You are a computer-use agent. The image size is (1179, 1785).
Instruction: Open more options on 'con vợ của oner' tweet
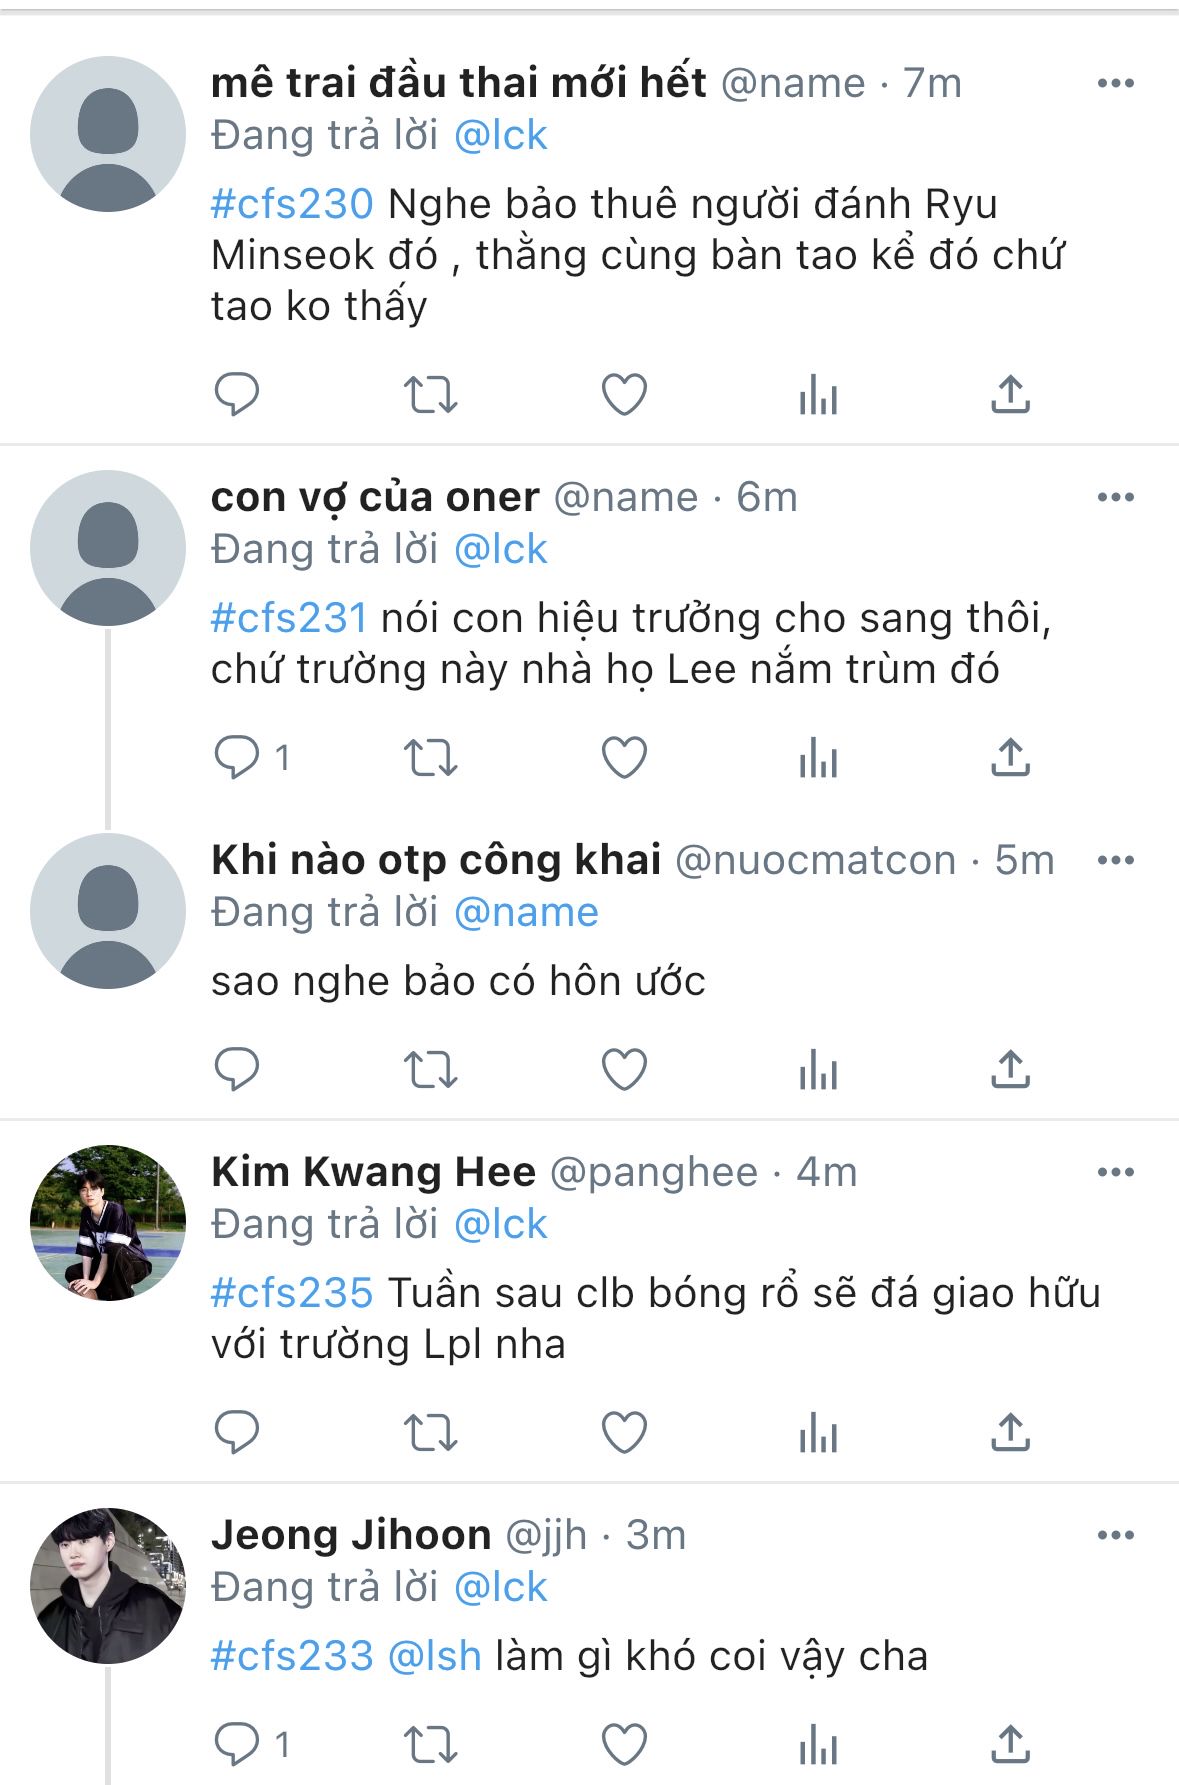click(1115, 497)
